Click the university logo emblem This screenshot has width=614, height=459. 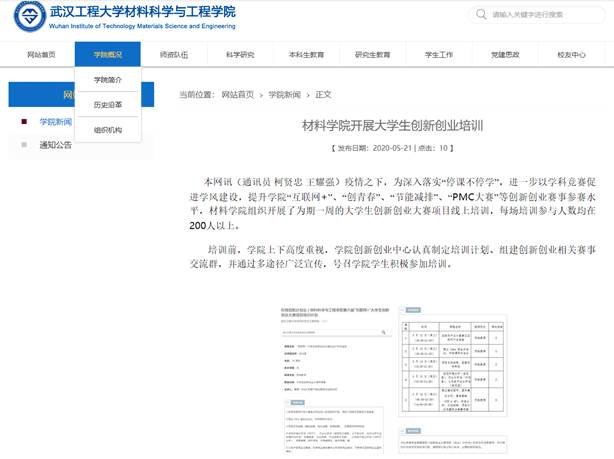[29, 17]
